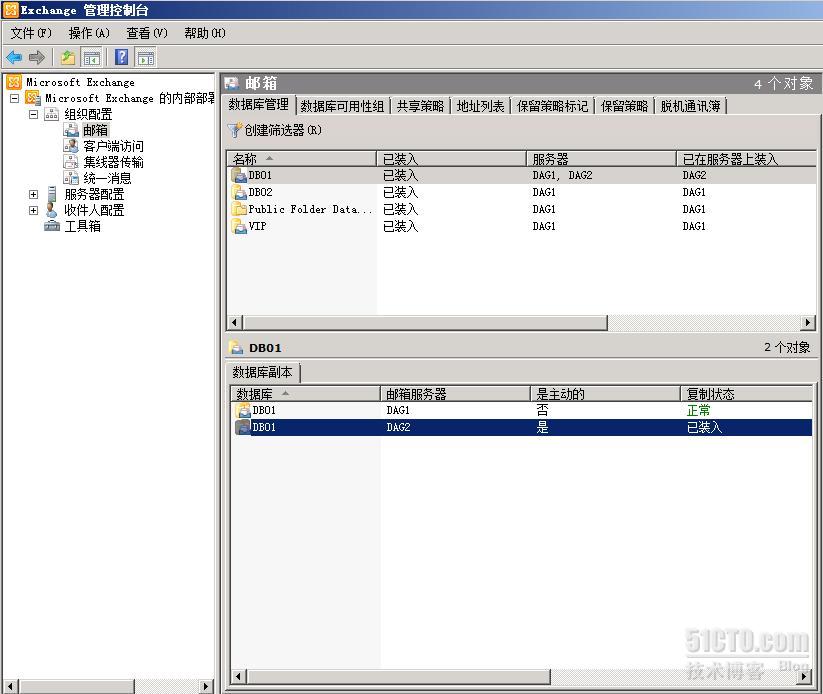Click the on-premises Exchange node icon
The image size is (823, 694).
coord(33,98)
